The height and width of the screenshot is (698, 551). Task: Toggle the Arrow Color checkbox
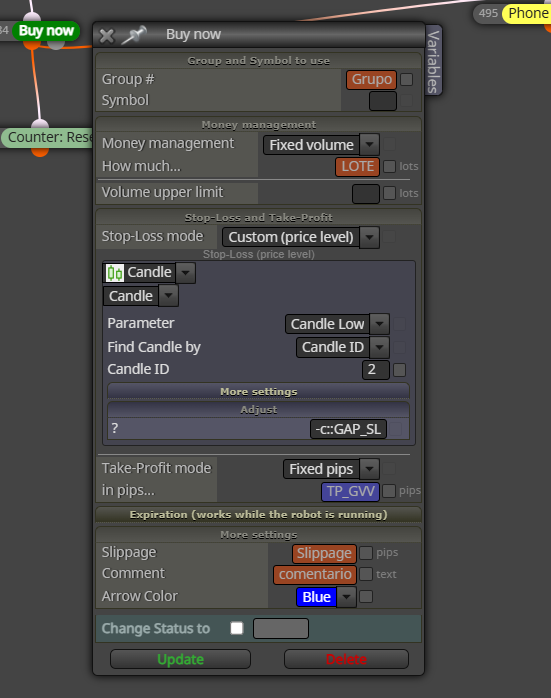coord(366,597)
